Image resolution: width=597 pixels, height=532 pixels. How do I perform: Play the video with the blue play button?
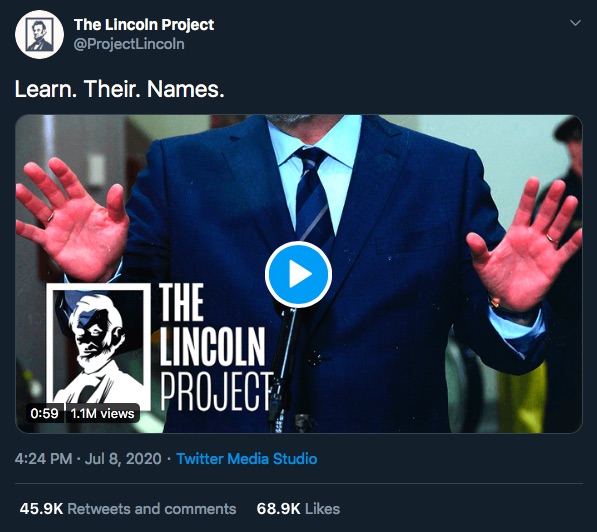(298, 274)
